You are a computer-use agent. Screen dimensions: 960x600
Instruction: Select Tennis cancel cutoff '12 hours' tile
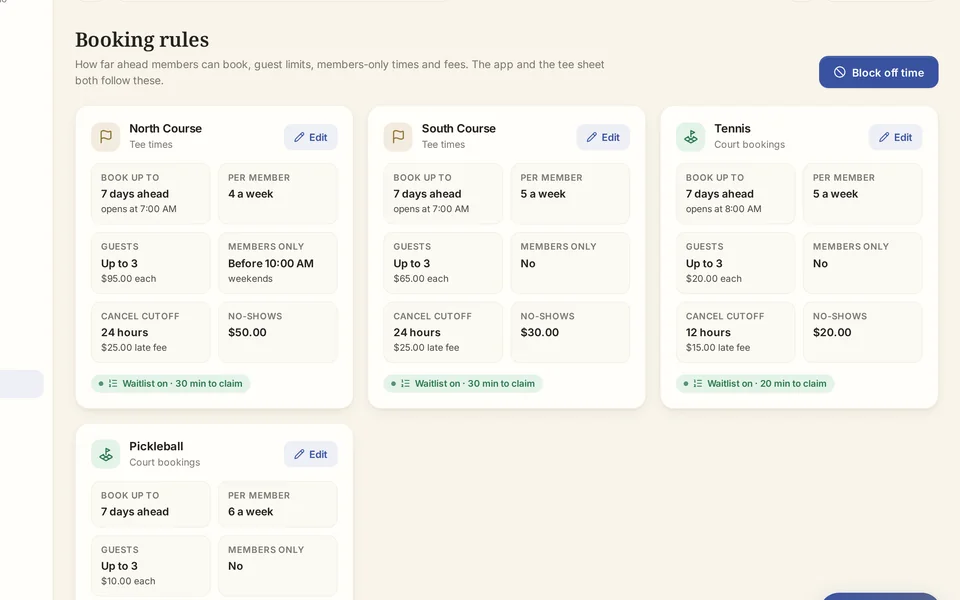pos(735,332)
